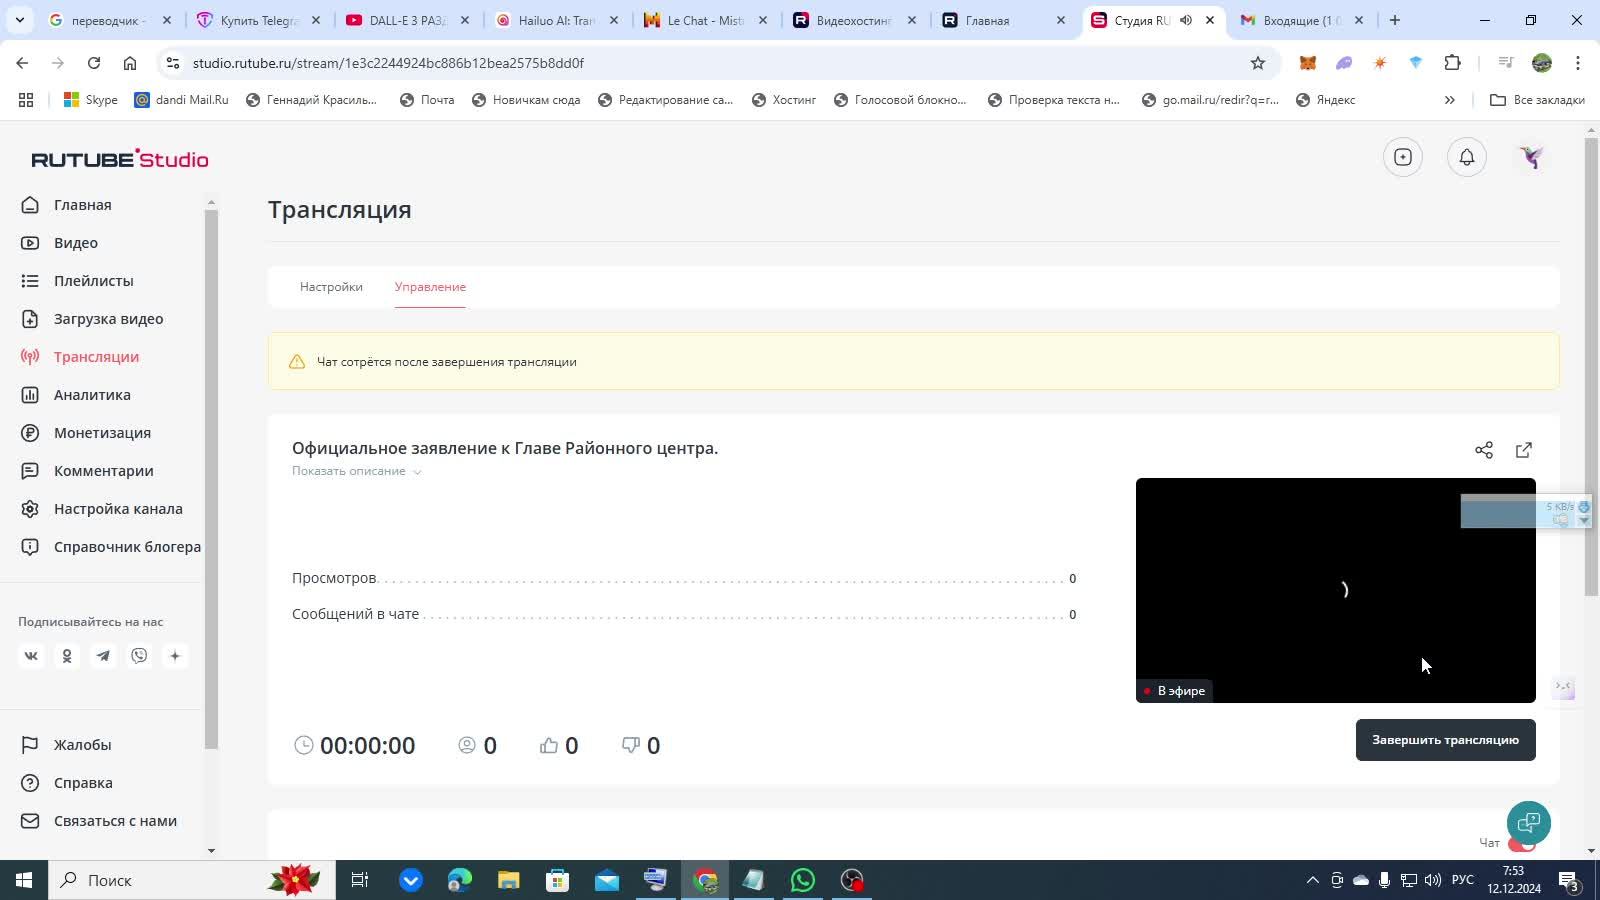
Task: Open the Windows Start menu
Action: 24,880
